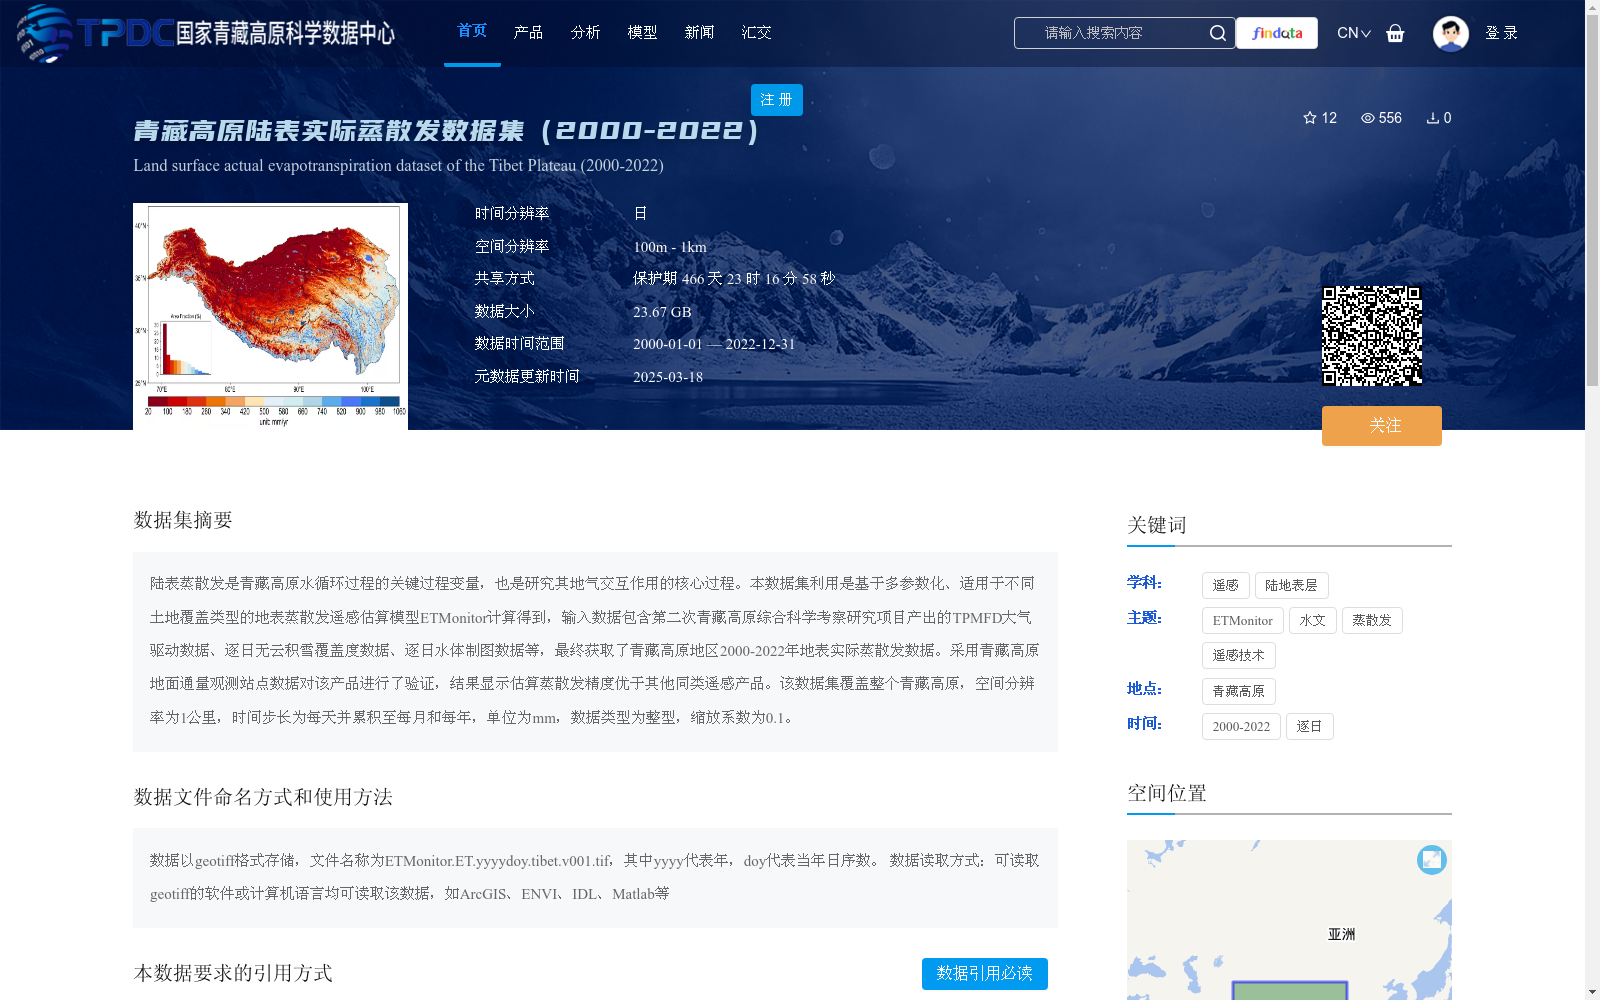Click the orange 关注 follow button
The width and height of the screenshot is (1600, 1000).
point(1382,426)
